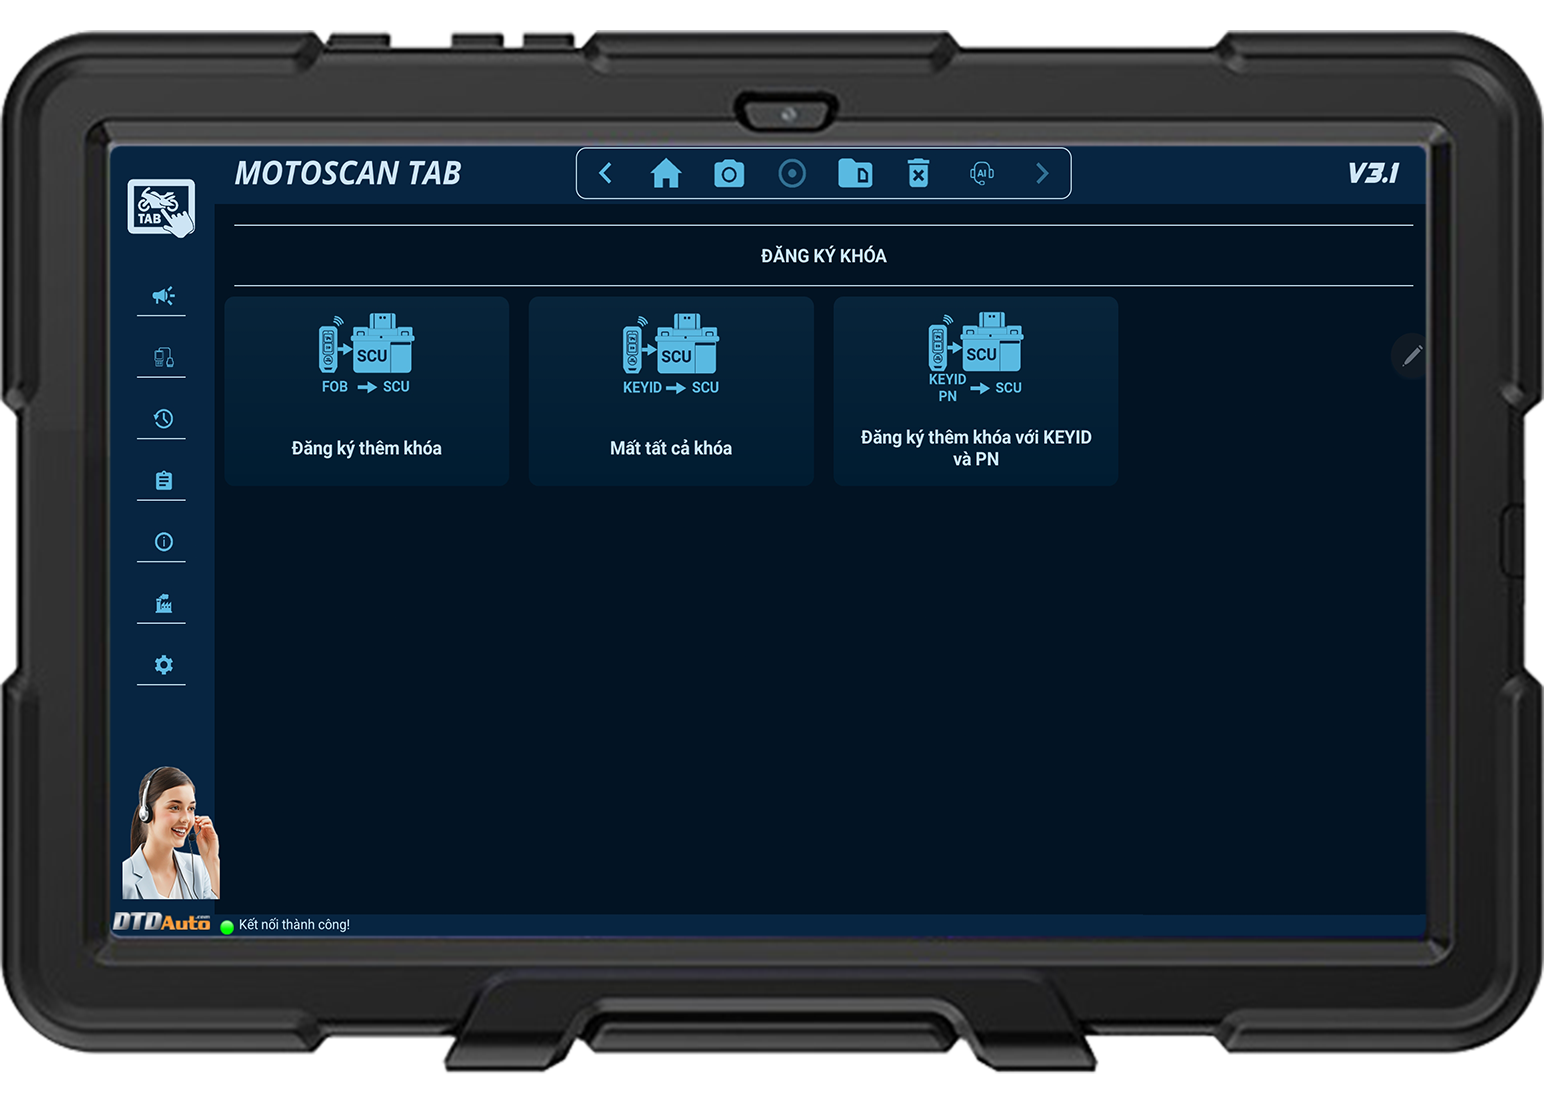This screenshot has width=1544, height=1104.
Task: Open manufacturer factory icon in sidebar
Action: pyautogui.click(x=163, y=604)
